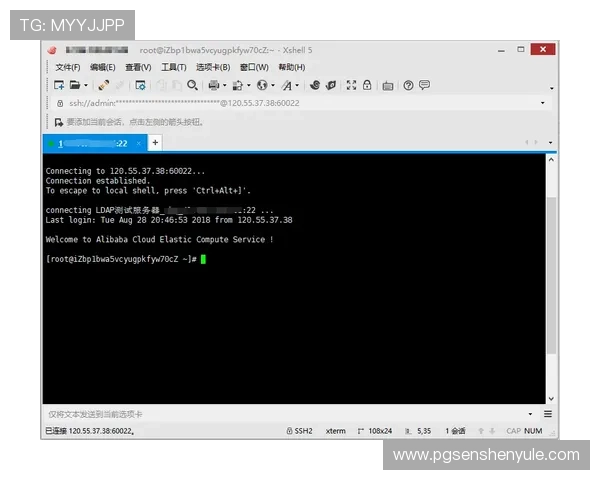Click the keyboard Key Mapping icon
Image resolution: width=600 pixels, height=480 pixels.
388,86
